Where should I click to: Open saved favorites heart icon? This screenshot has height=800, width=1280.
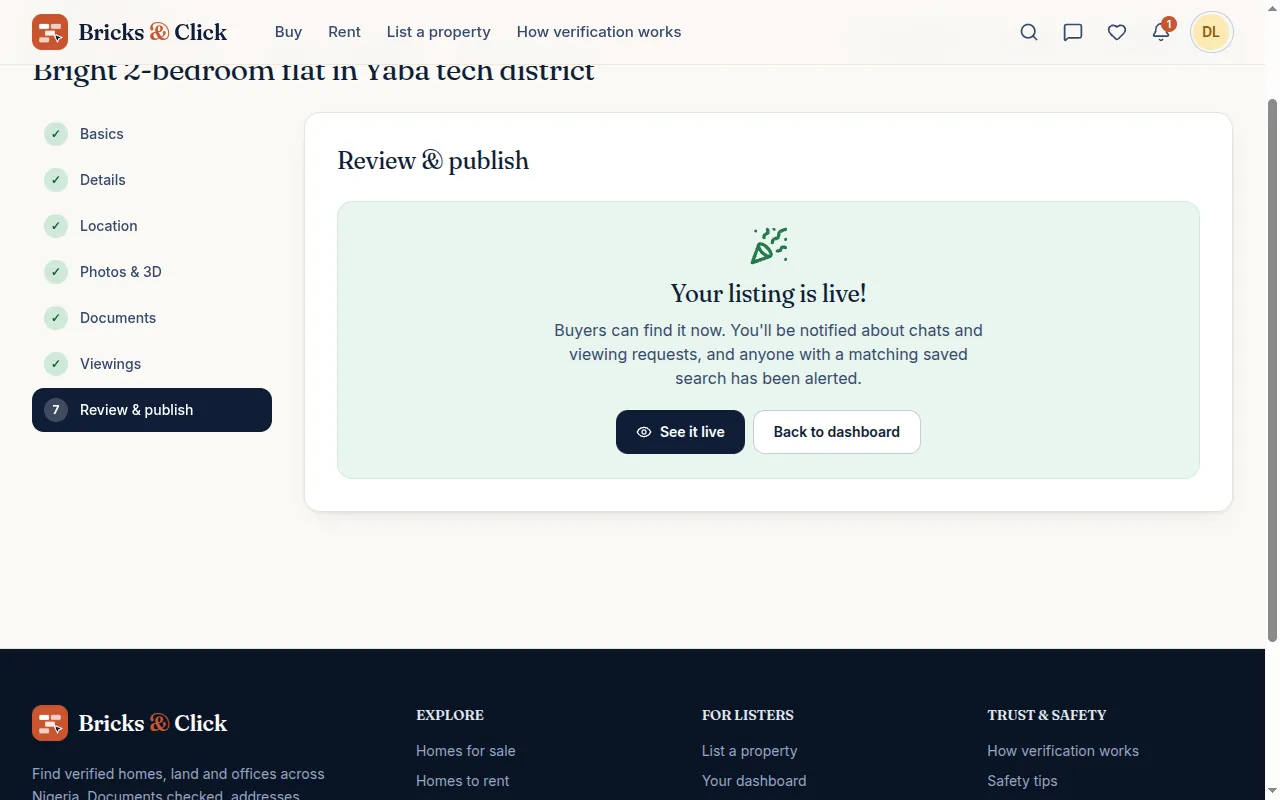(1117, 32)
